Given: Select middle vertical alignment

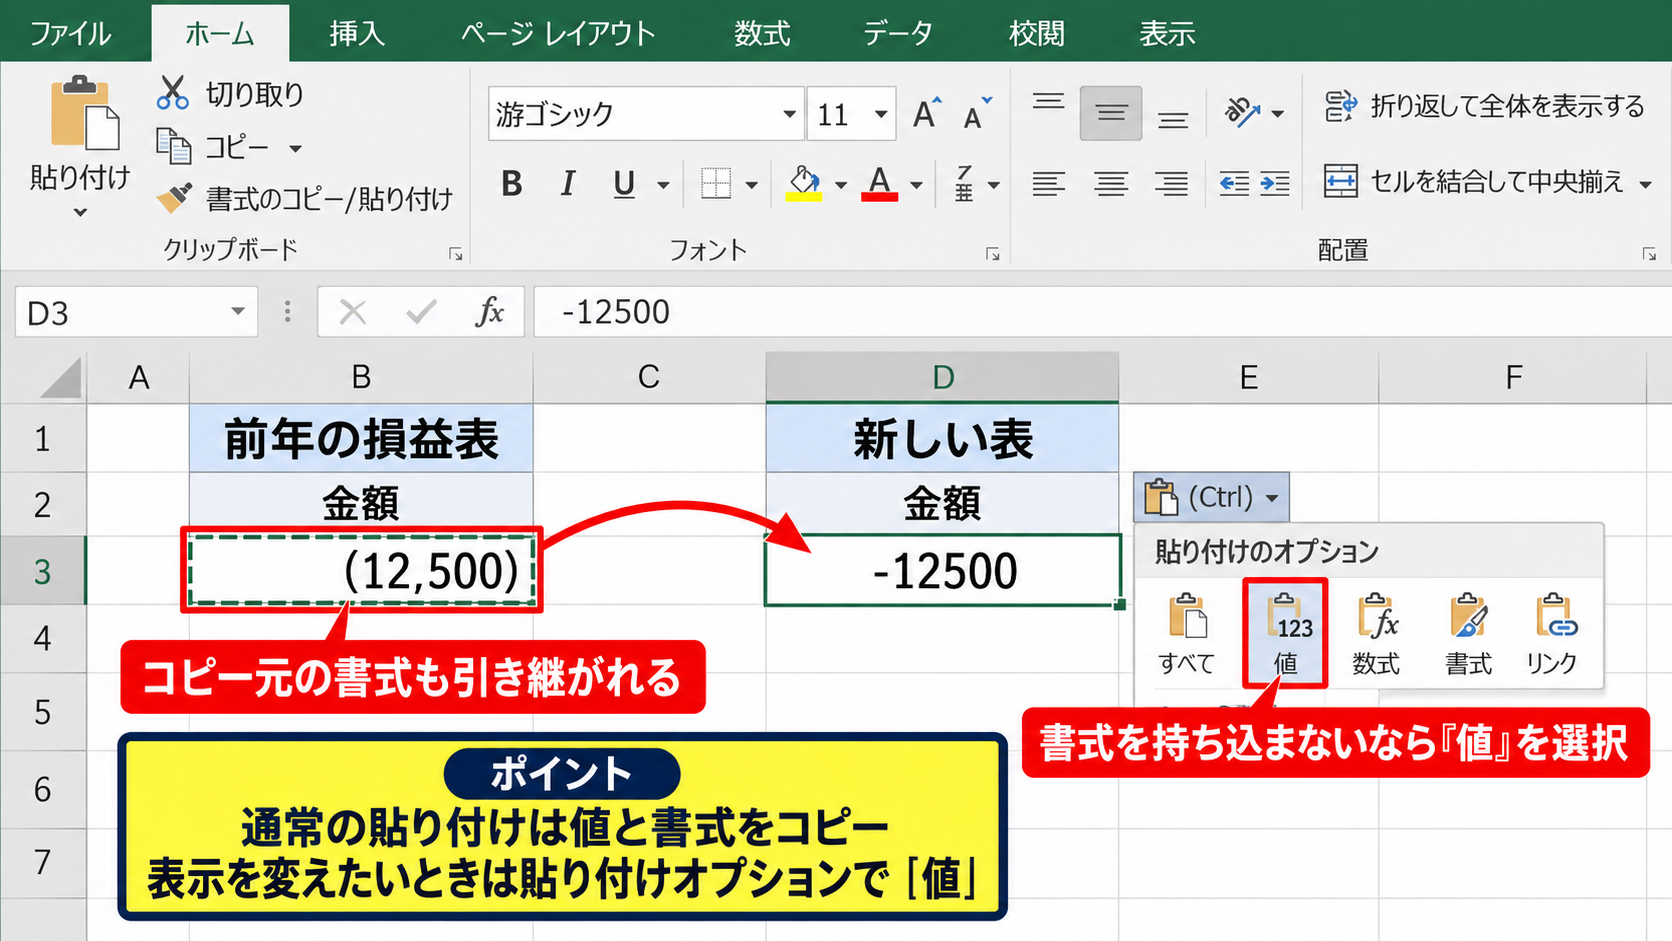Looking at the screenshot, I should tap(1111, 113).
